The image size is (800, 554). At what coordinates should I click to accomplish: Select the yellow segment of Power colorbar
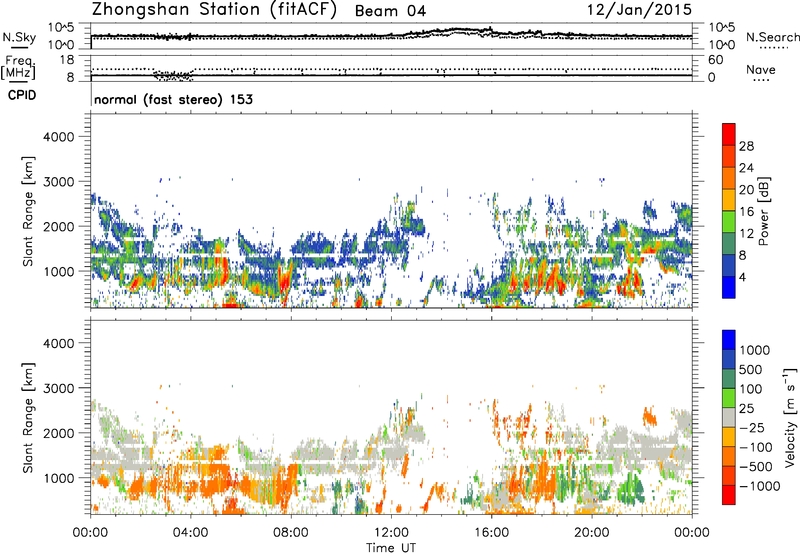point(729,200)
